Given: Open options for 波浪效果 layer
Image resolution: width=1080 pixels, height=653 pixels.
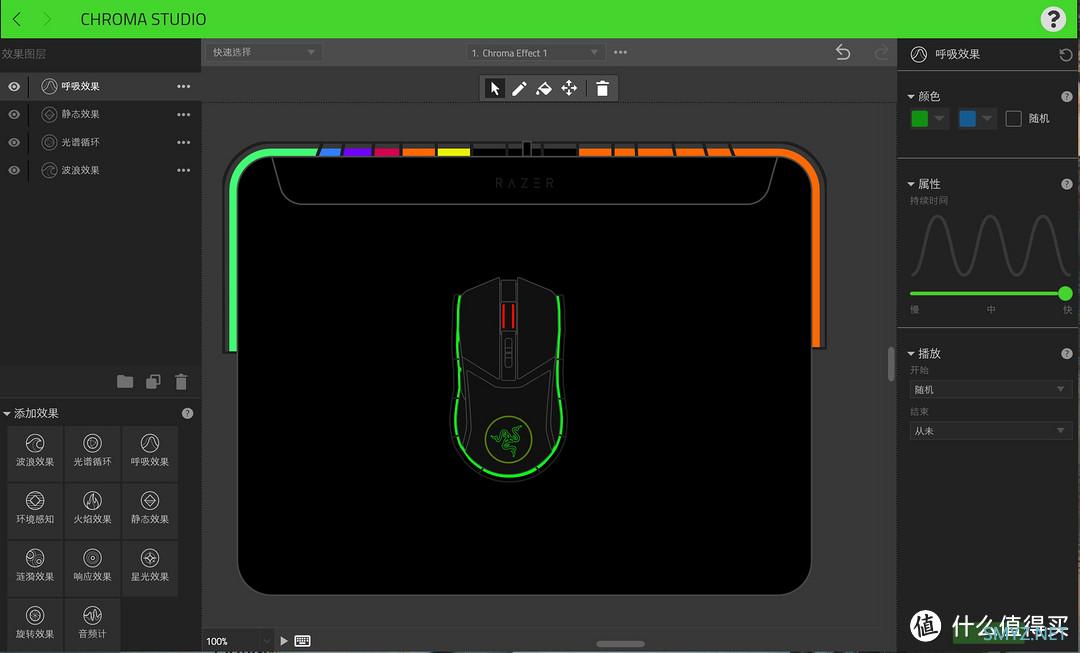Looking at the screenshot, I should pyautogui.click(x=183, y=170).
